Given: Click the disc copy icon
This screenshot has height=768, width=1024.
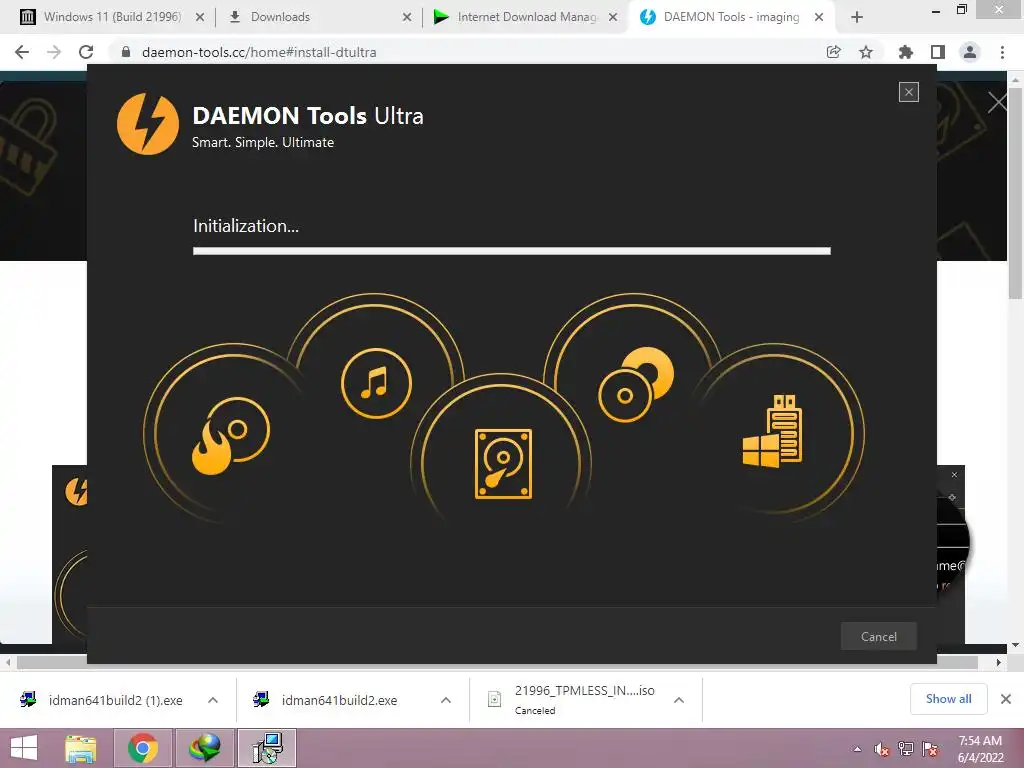Looking at the screenshot, I should pyautogui.click(x=635, y=384).
